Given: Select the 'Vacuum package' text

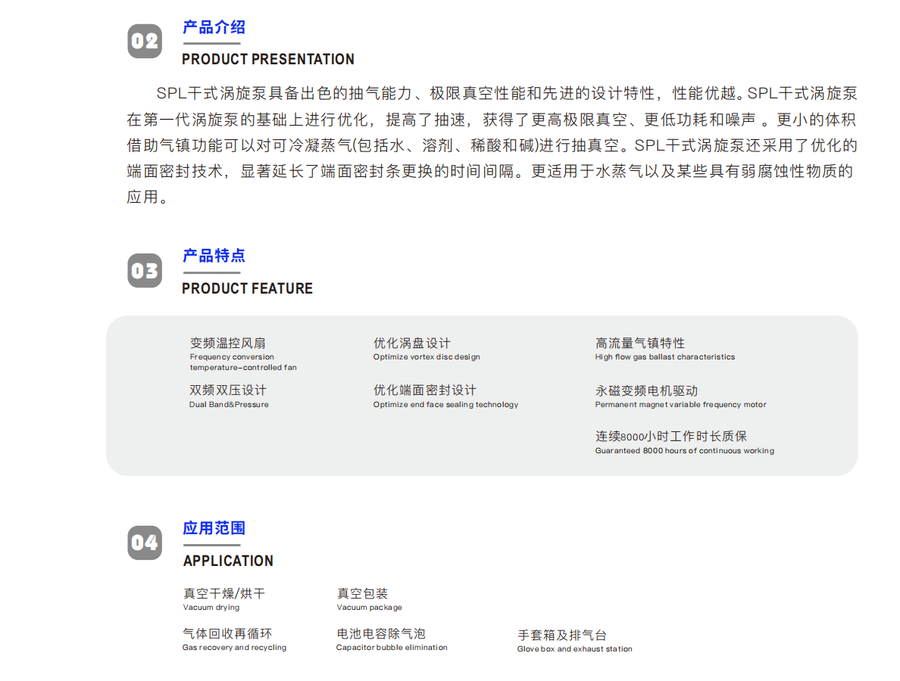Looking at the screenshot, I should click(x=369, y=608).
